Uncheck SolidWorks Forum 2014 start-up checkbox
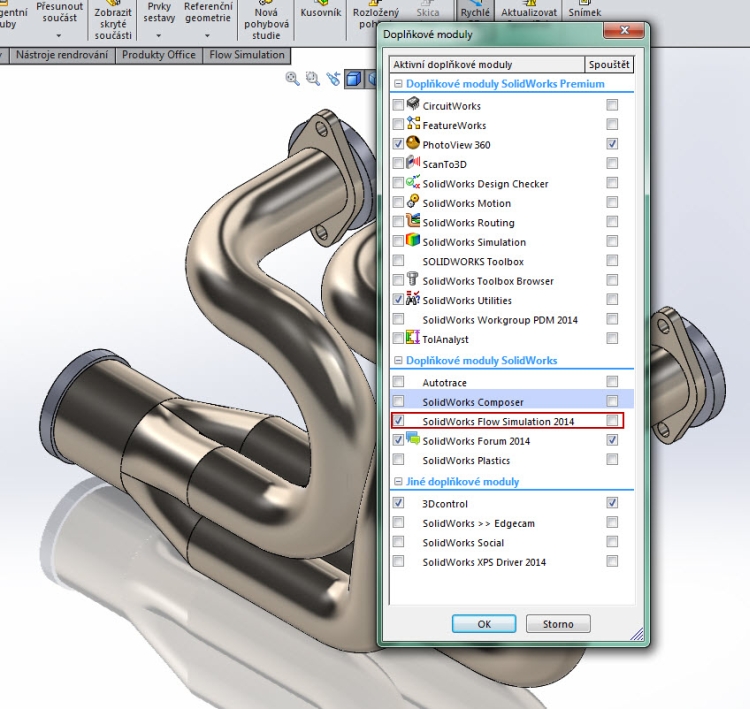This screenshot has width=750, height=709. pos(612,440)
